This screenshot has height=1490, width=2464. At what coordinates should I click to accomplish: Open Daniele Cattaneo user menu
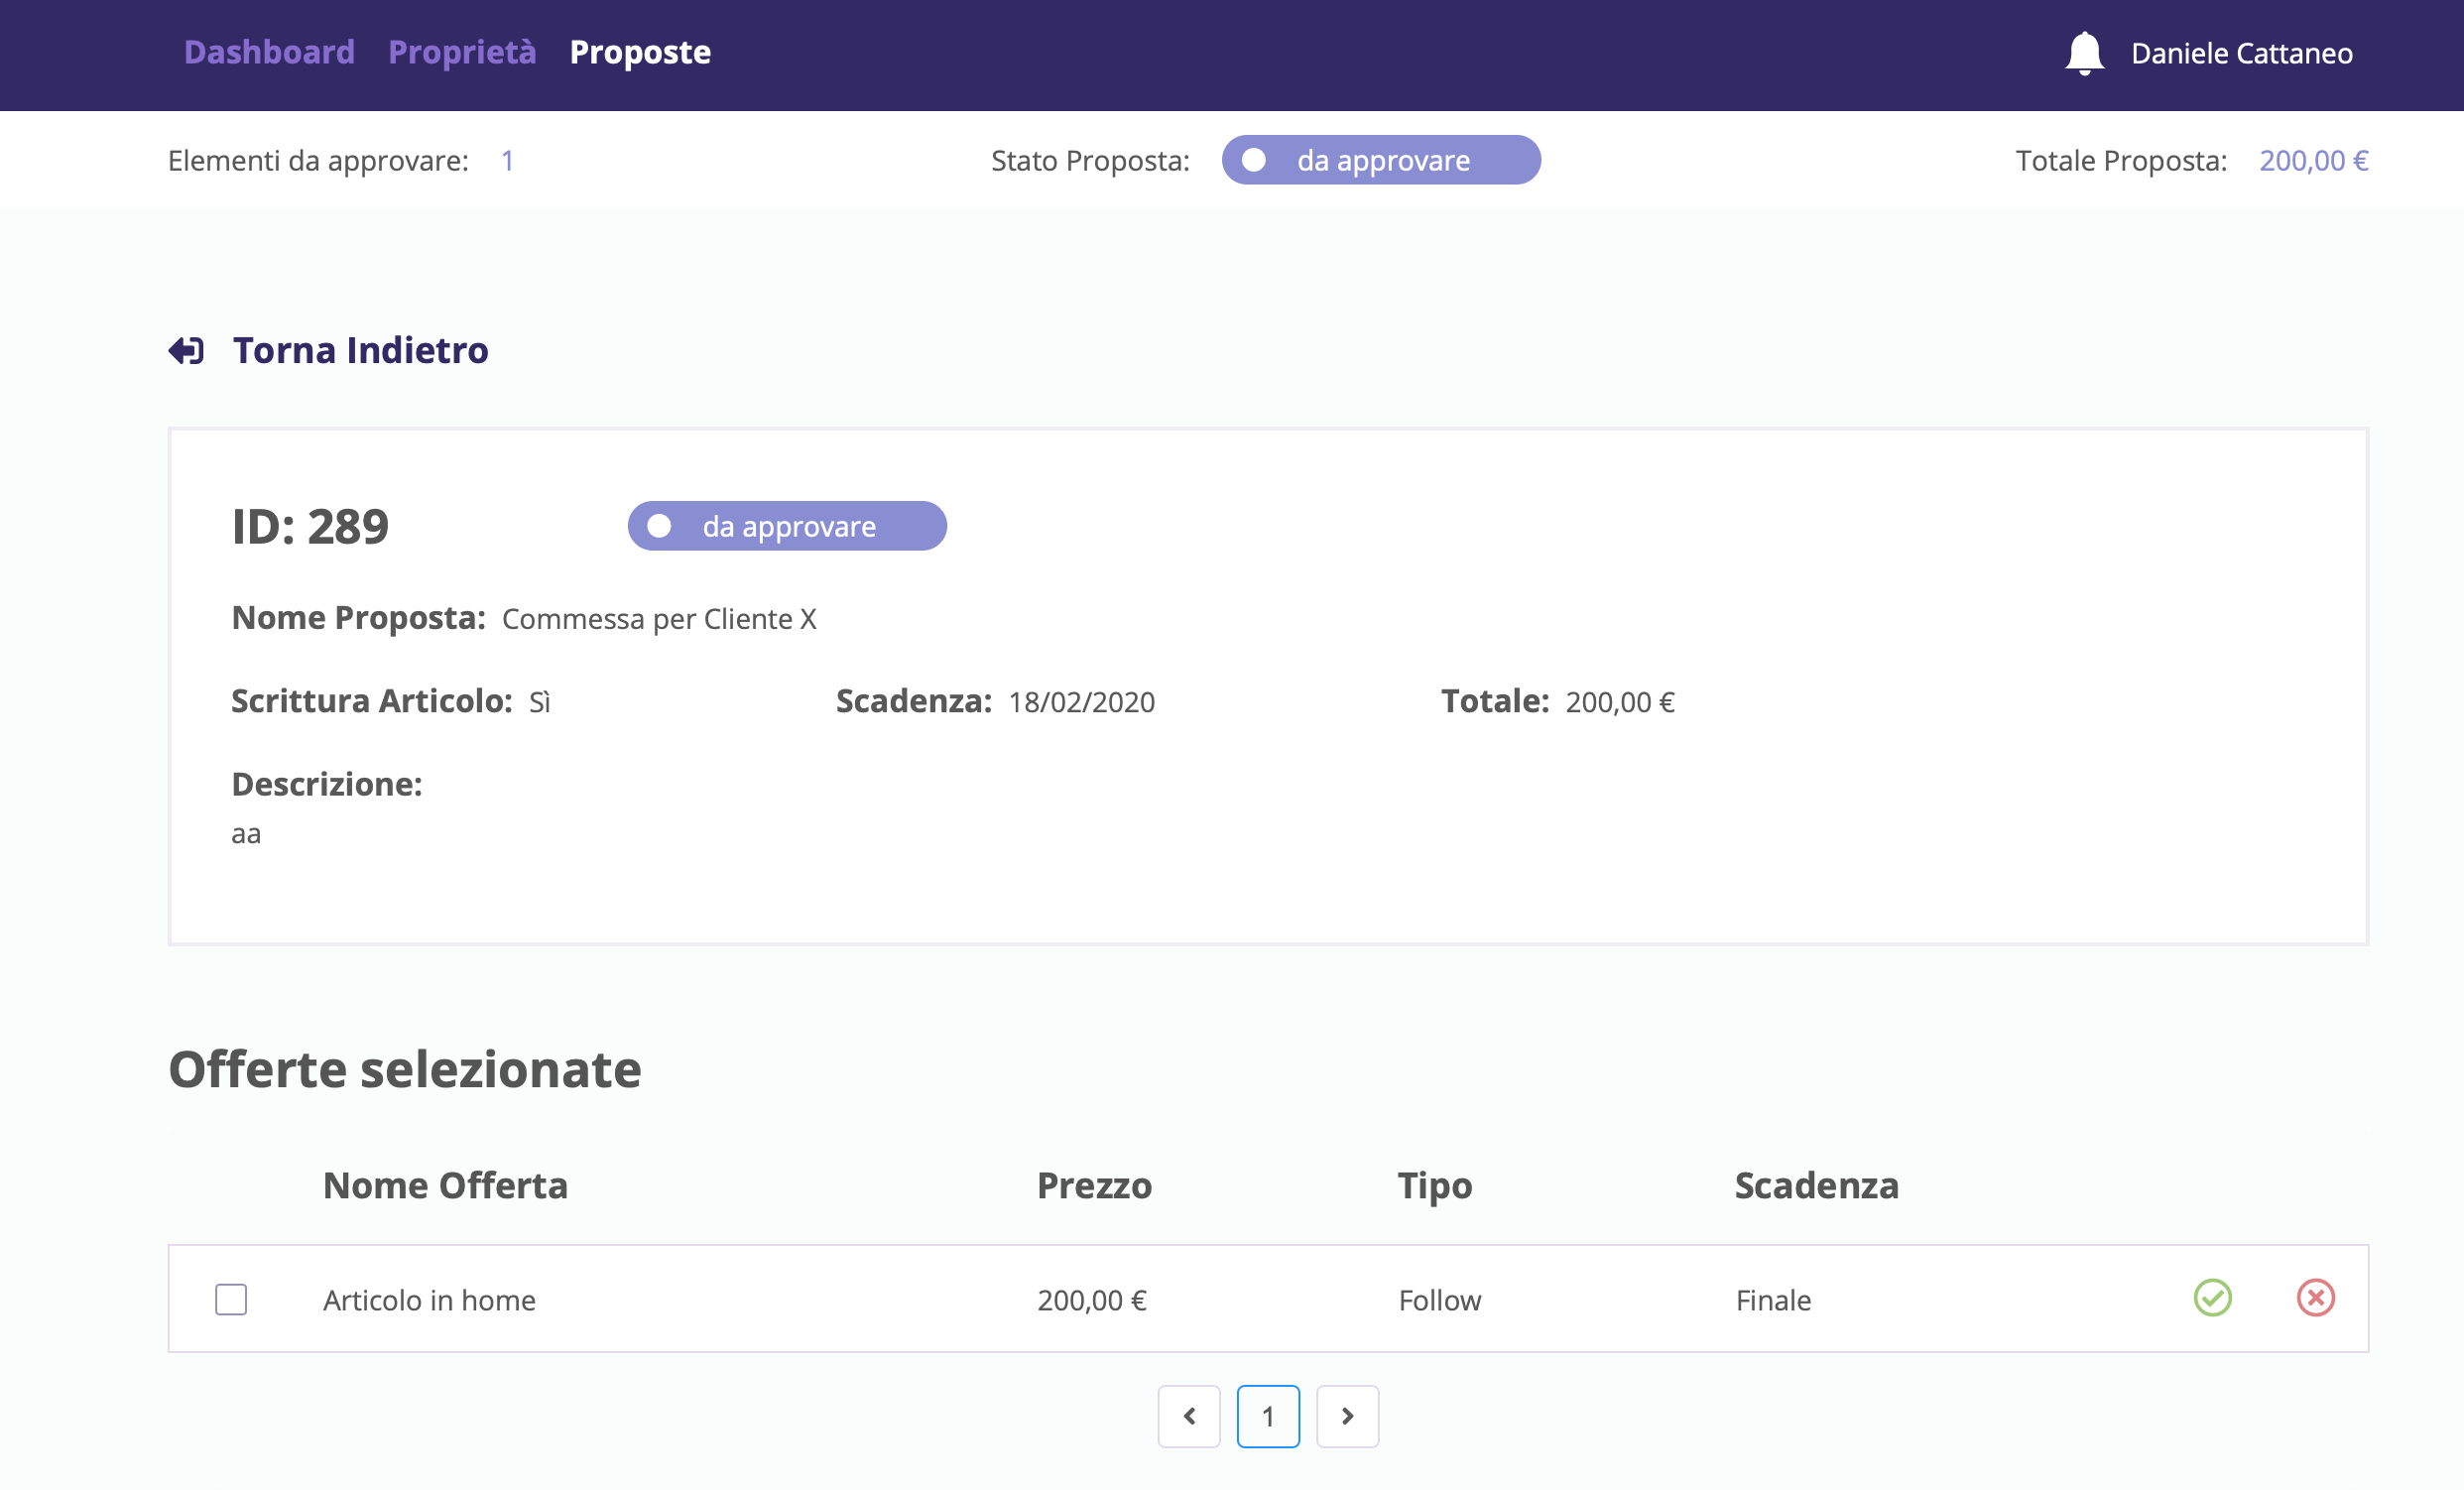(x=2241, y=53)
